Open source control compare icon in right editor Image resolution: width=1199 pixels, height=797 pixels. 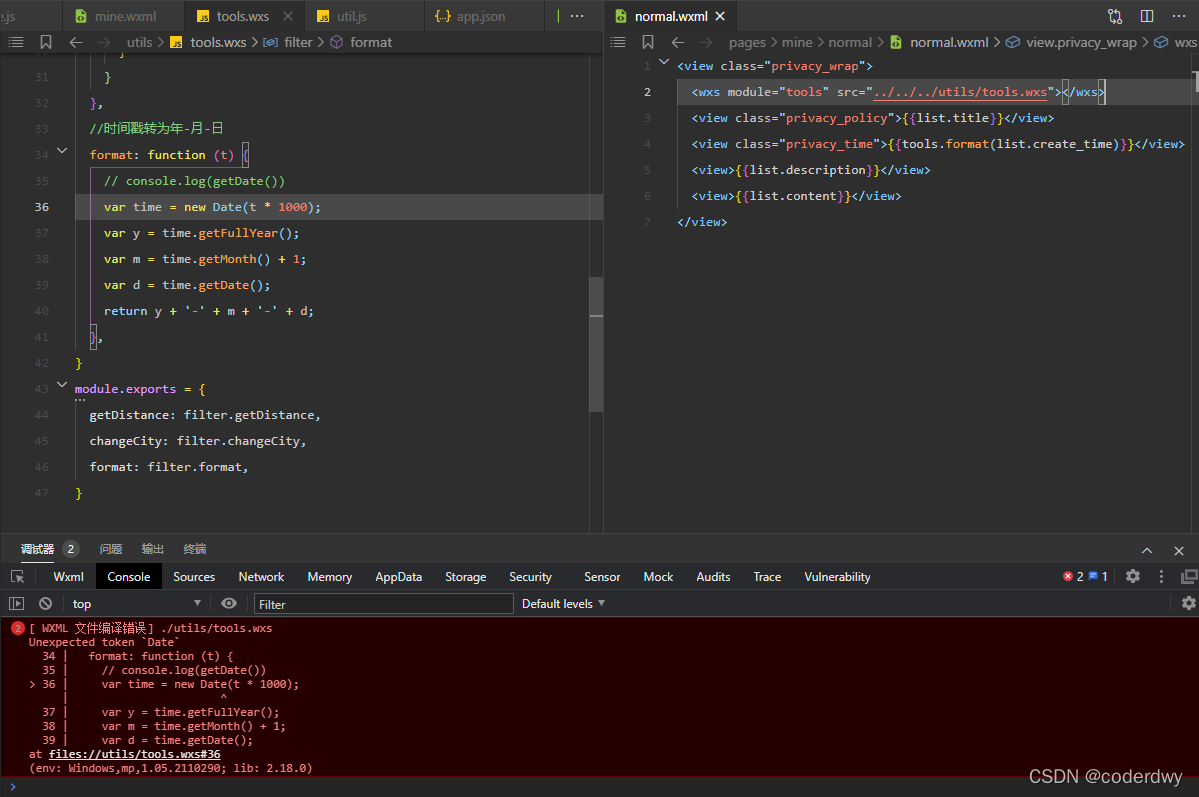pyautogui.click(x=1115, y=16)
